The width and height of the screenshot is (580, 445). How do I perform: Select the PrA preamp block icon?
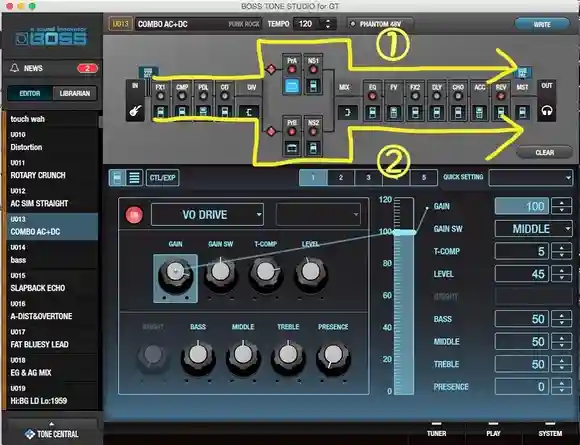pyautogui.click(x=292, y=86)
